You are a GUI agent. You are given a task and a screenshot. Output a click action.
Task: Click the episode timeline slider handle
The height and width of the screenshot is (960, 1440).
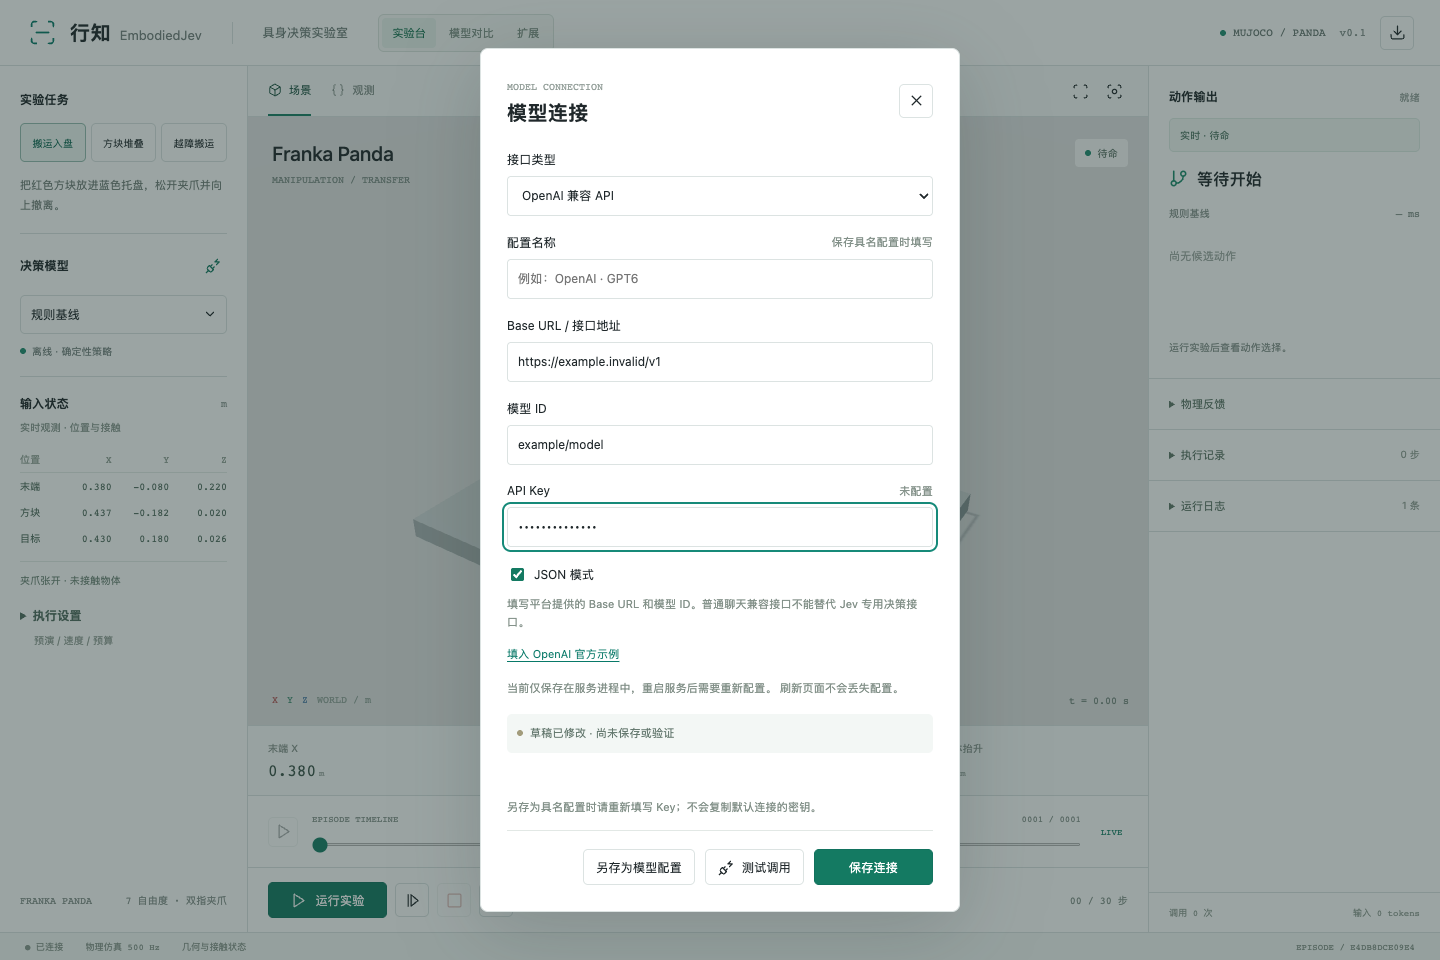tap(320, 845)
